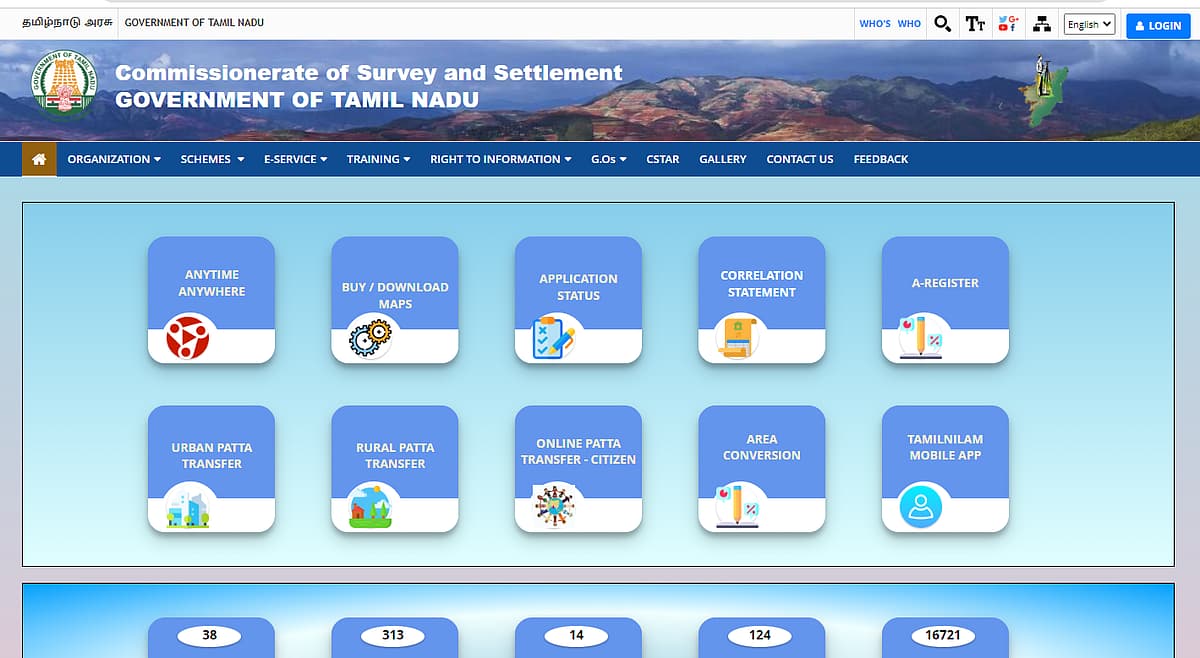Open the WHO'S WHO link

(889, 22)
